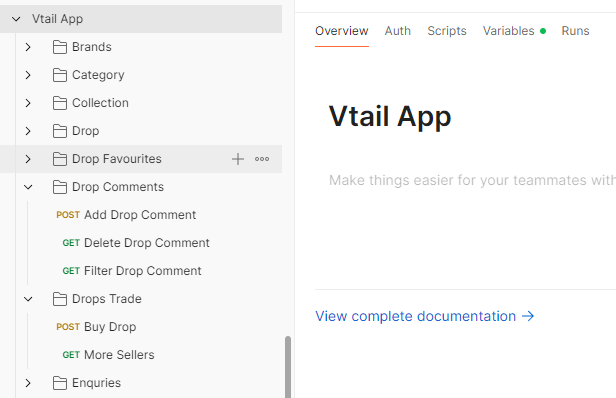Click the arrow icon after View complete documentation

click(528, 316)
